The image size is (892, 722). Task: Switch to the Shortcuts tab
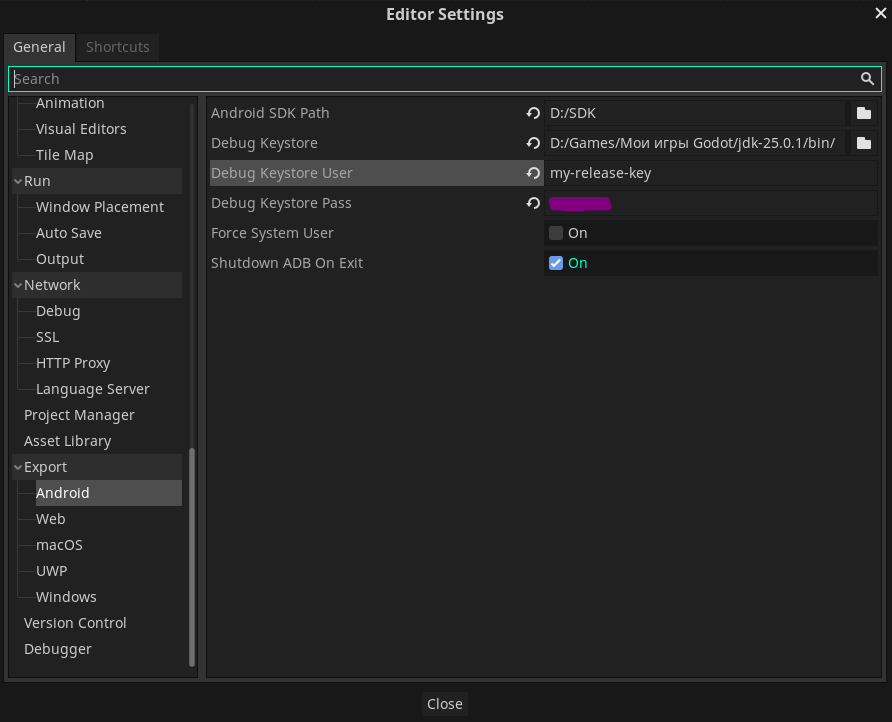click(117, 47)
